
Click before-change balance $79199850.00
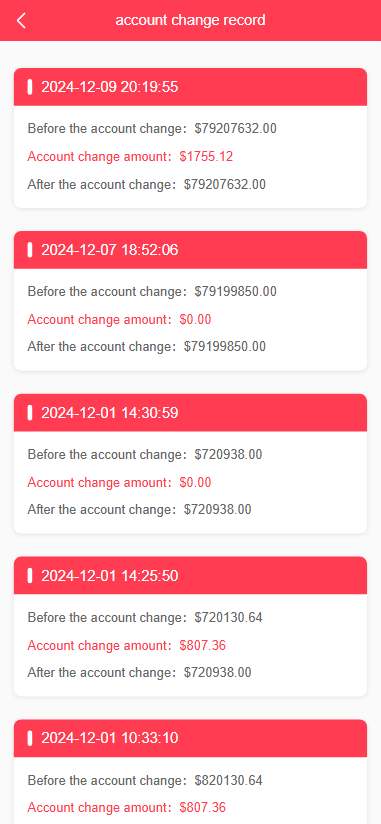click(235, 291)
